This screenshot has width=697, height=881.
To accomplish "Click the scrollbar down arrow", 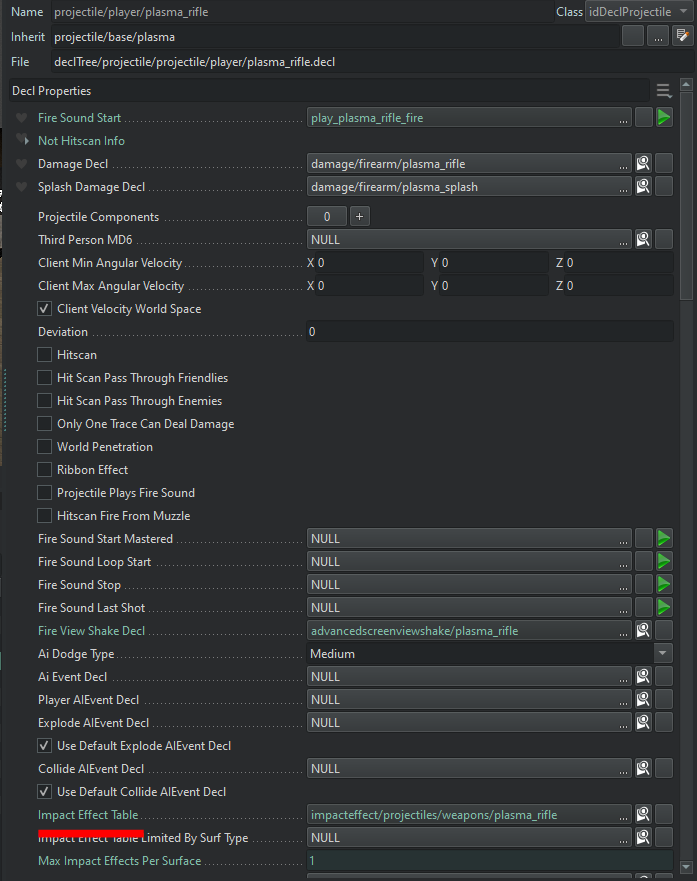I will [686, 868].
